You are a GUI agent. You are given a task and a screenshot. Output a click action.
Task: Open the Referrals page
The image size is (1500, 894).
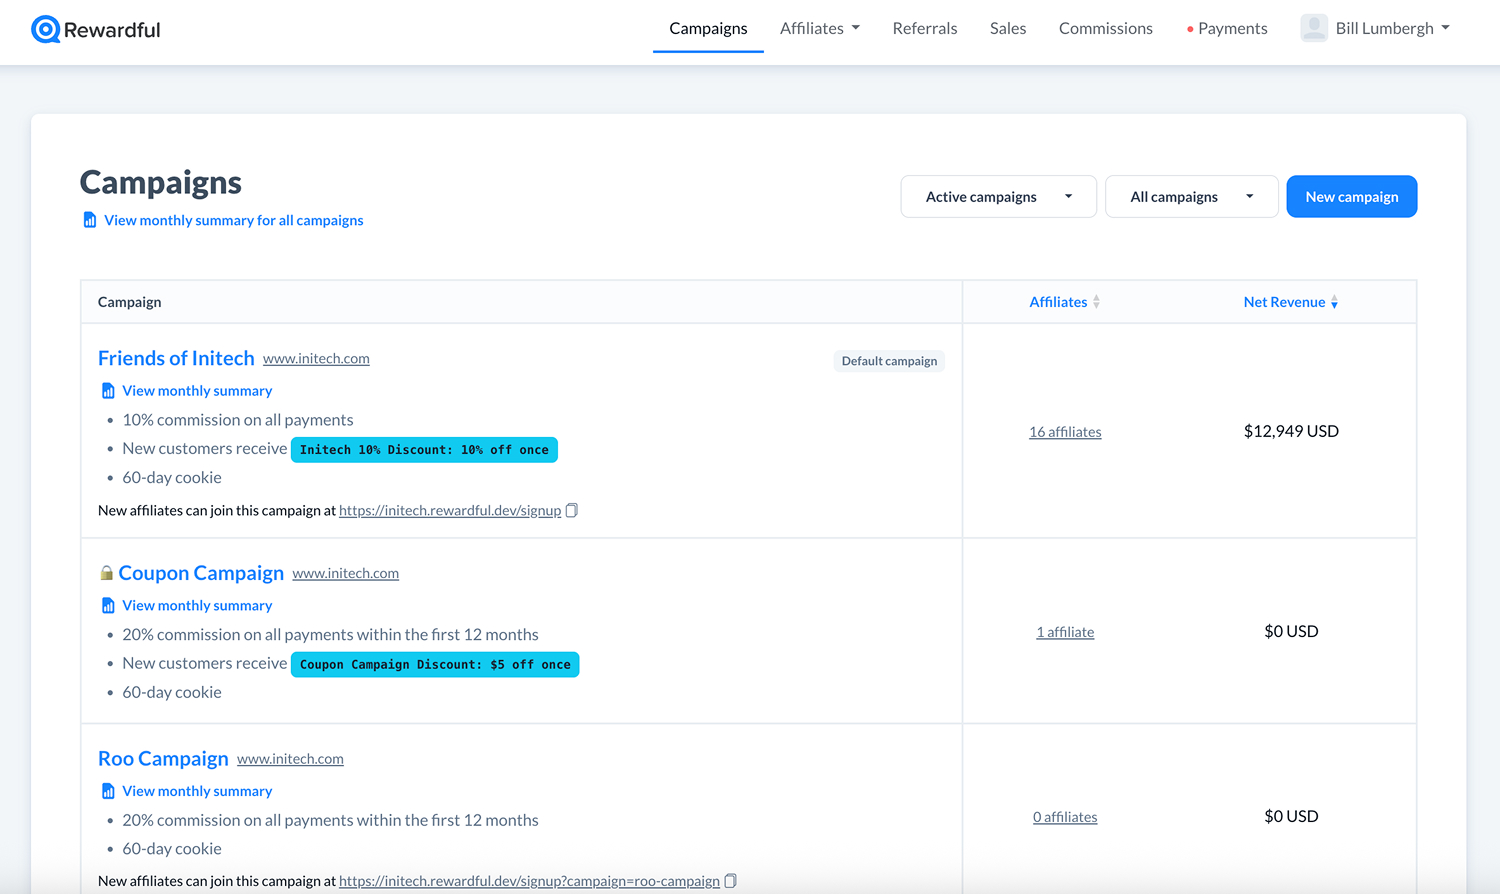click(925, 28)
